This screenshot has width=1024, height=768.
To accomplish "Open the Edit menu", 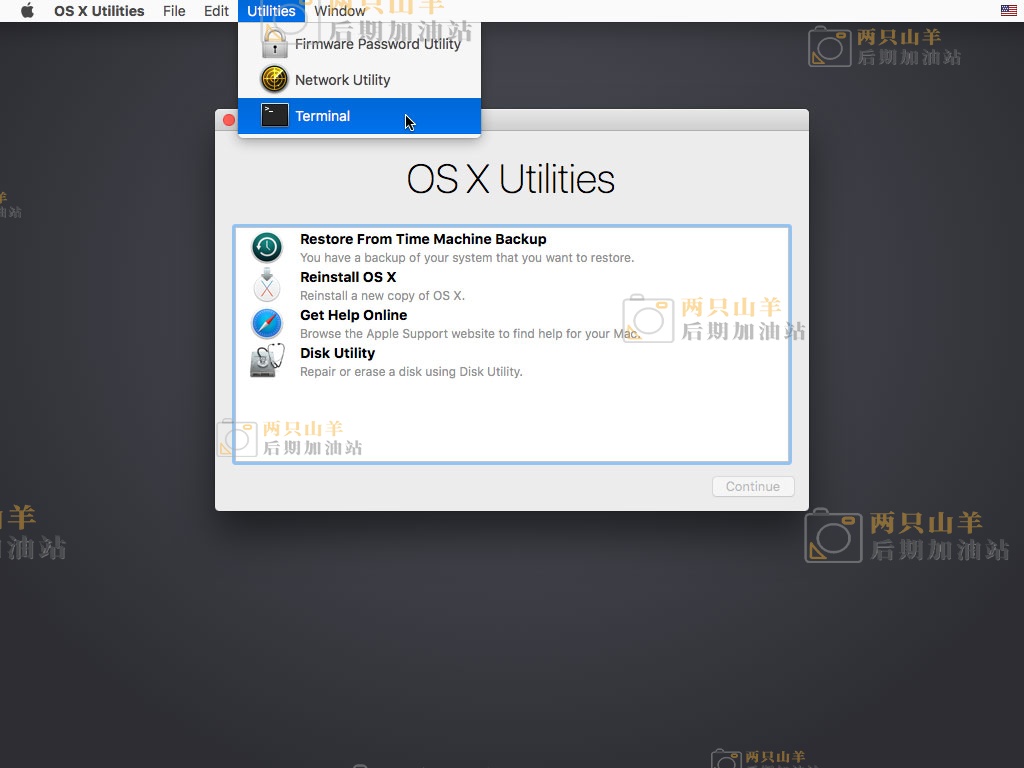I will coord(216,11).
